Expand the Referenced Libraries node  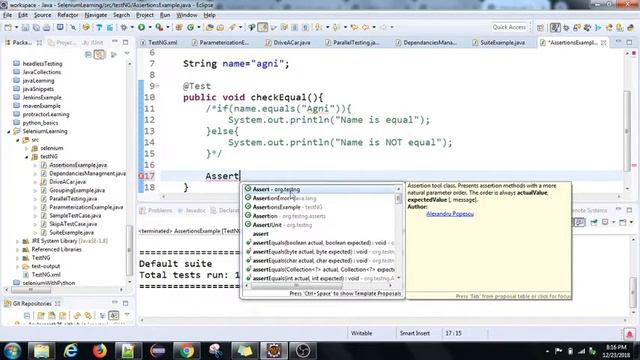pos(18,249)
